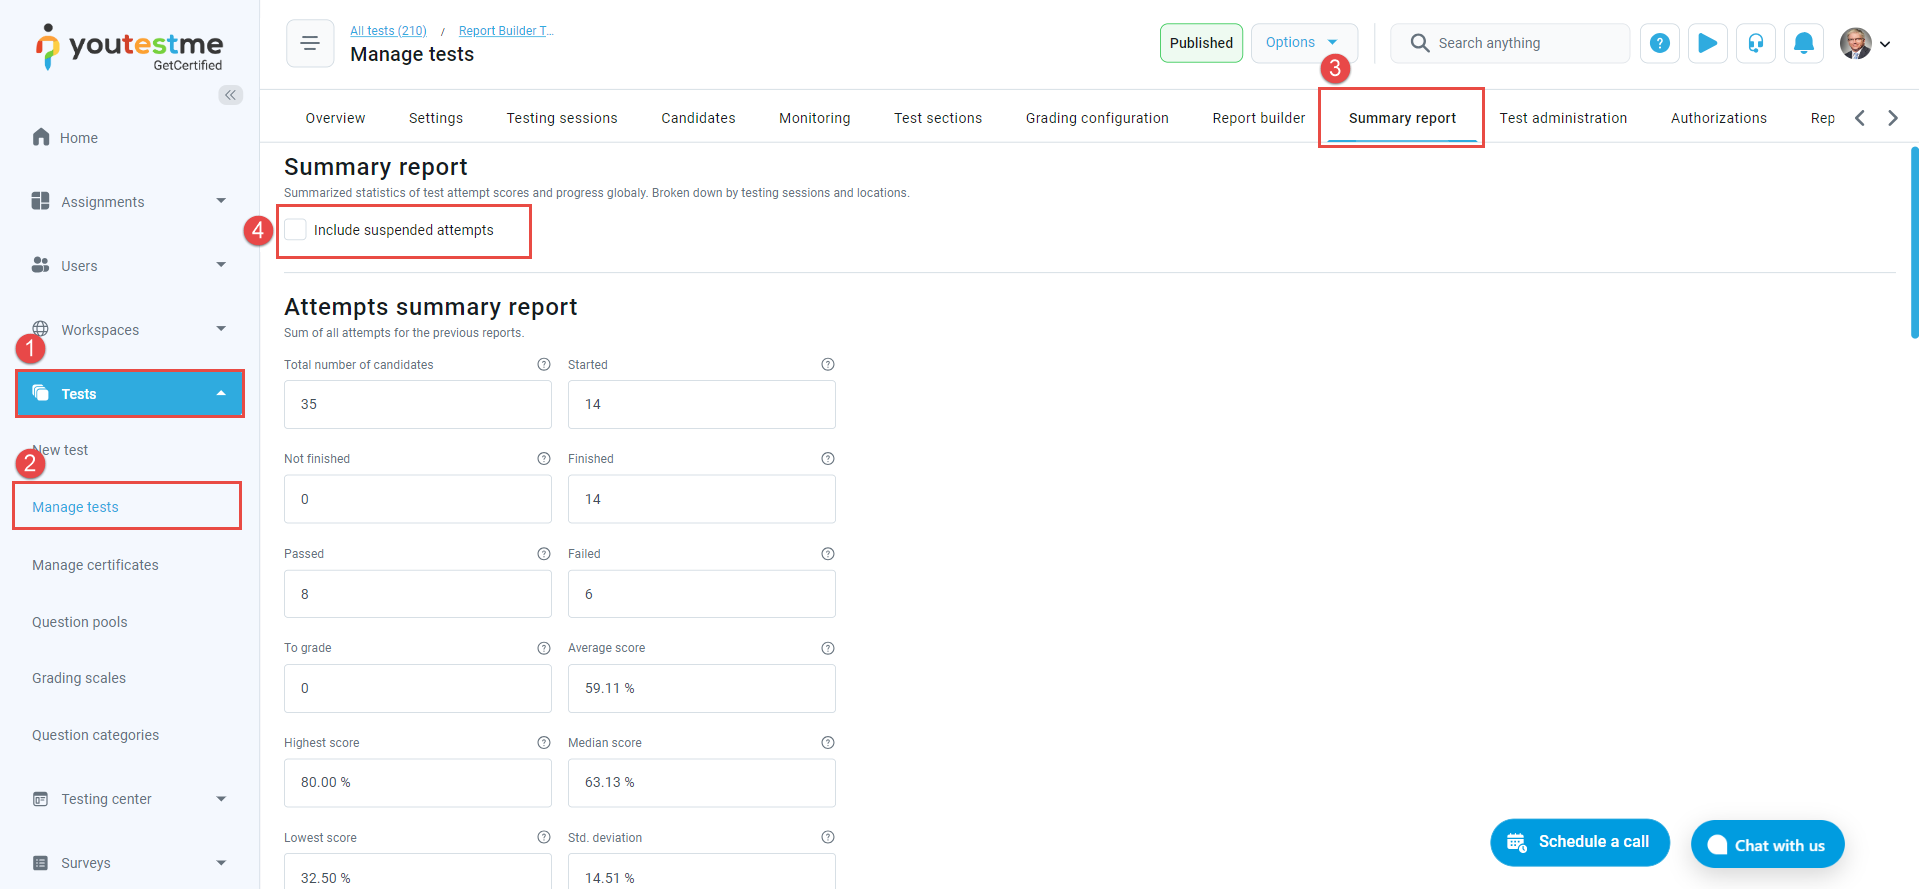Open Question categories in sidebar
The width and height of the screenshot is (1919, 889).
click(95, 735)
